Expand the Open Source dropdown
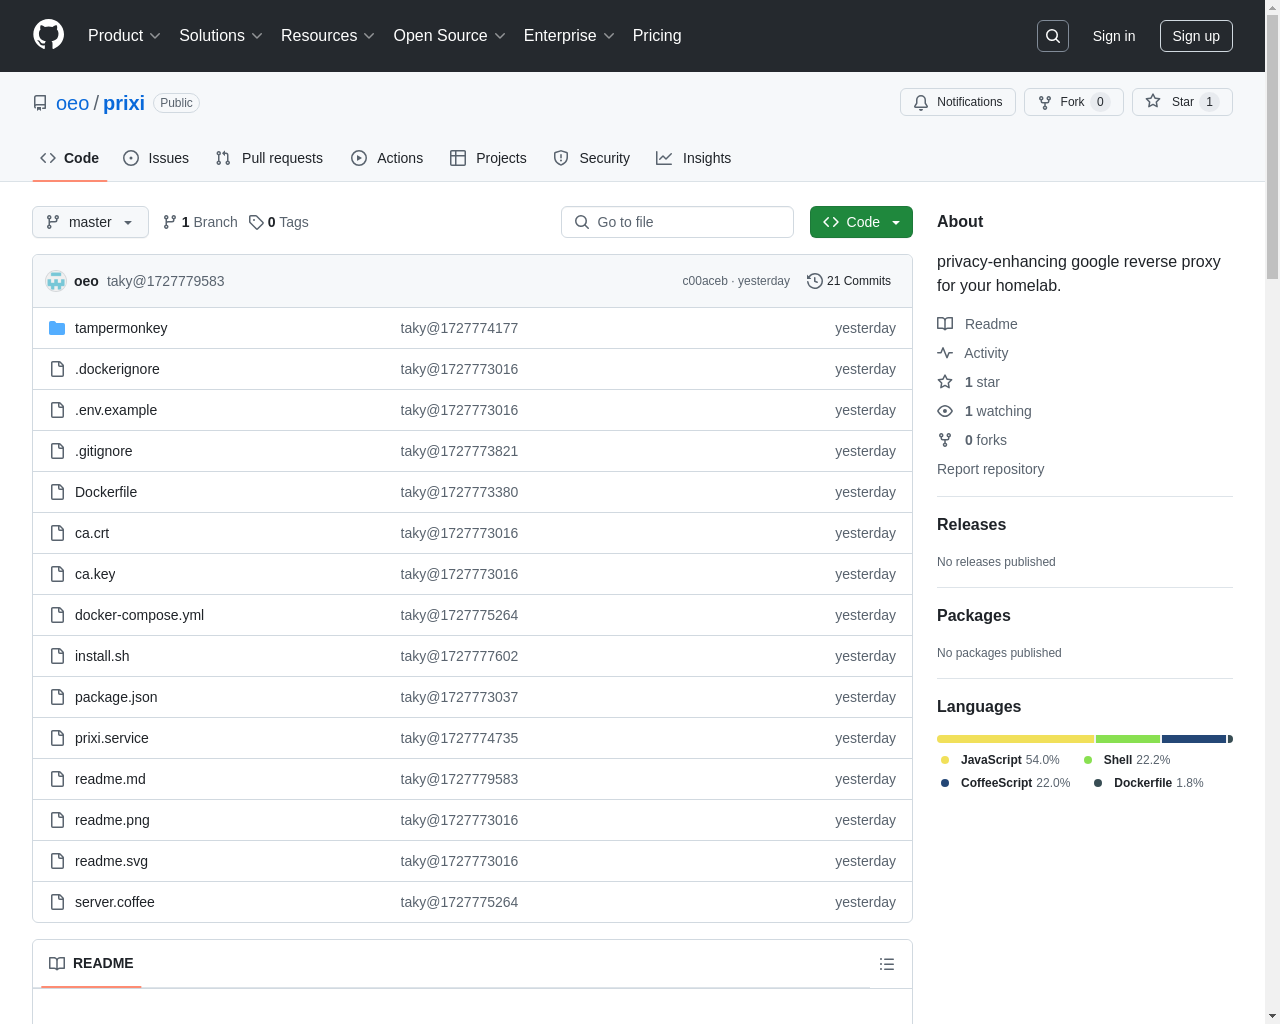 tap(450, 36)
